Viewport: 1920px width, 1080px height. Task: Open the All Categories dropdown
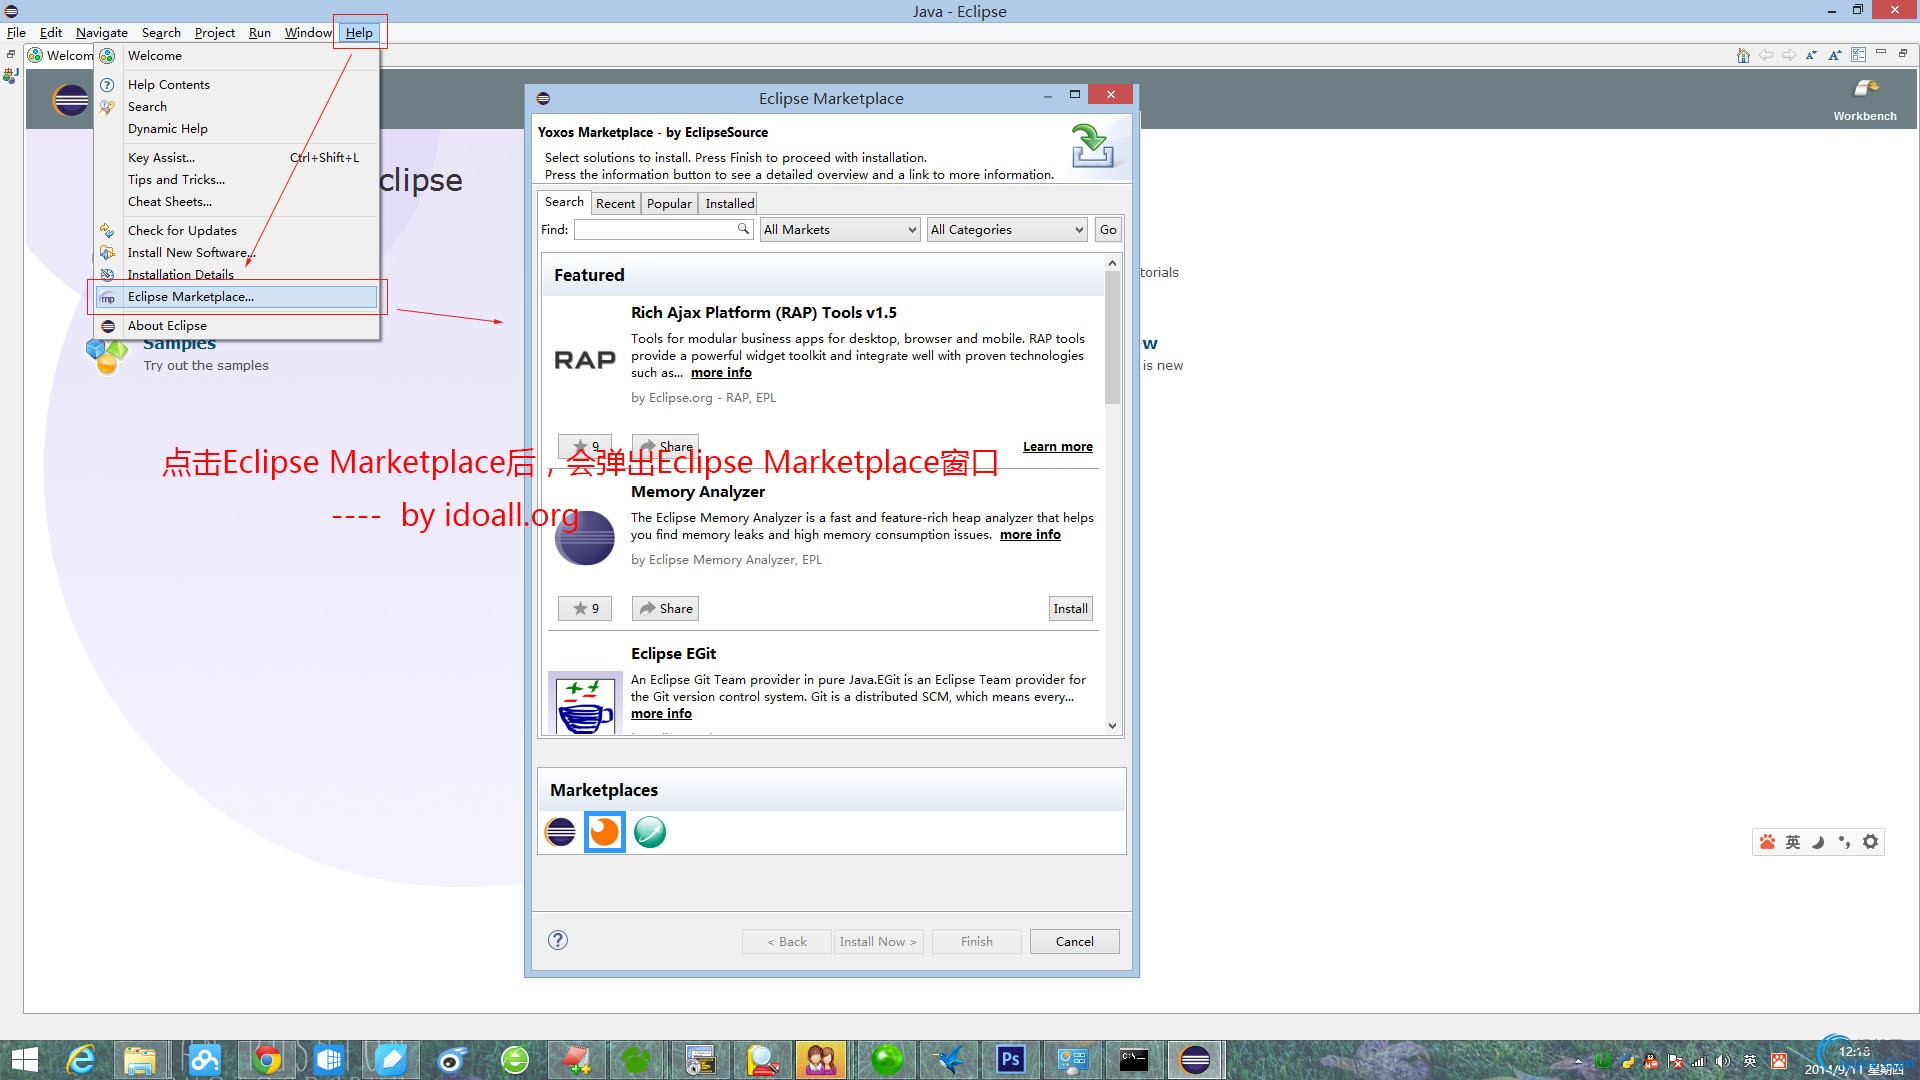[1007, 230]
